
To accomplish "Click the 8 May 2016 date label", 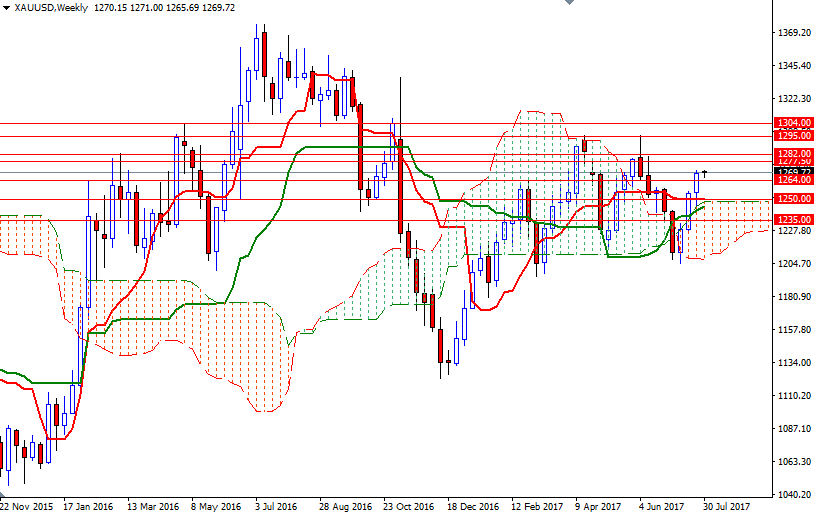I will [216, 507].
